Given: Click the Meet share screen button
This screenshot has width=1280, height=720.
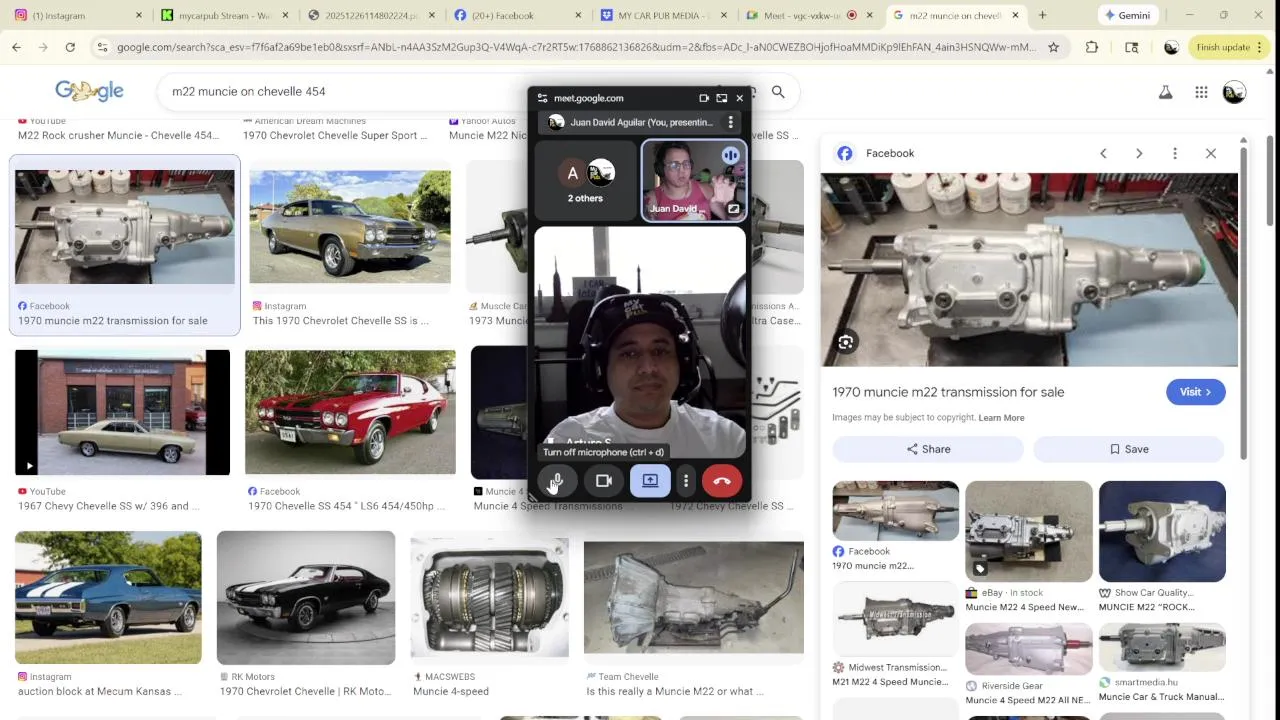Looking at the screenshot, I should 650,481.
